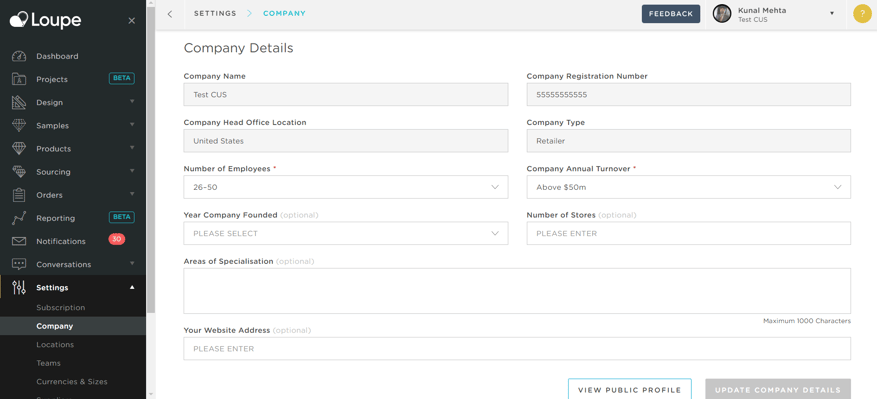877x399 pixels.
Task: Expand the Design menu arrow
Action: (x=132, y=101)
